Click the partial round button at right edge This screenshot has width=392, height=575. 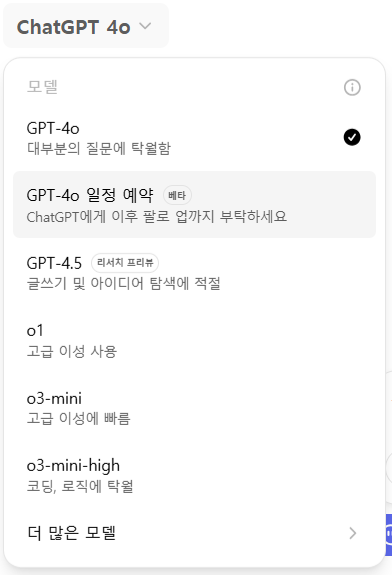389,468
